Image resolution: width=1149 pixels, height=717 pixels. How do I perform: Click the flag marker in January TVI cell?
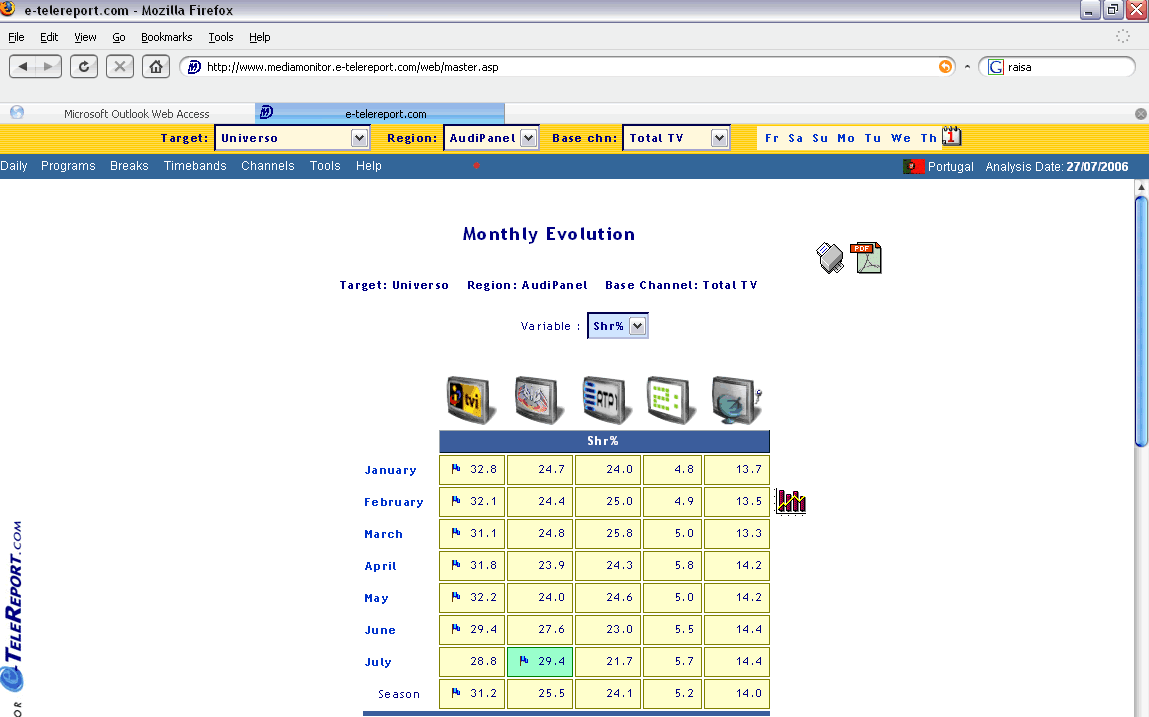456,468
